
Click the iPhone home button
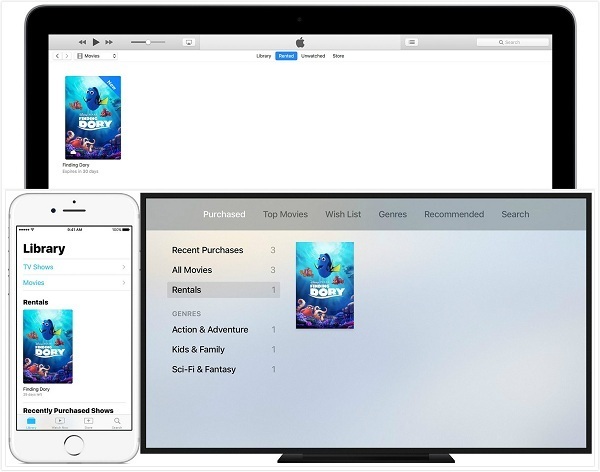74,445
